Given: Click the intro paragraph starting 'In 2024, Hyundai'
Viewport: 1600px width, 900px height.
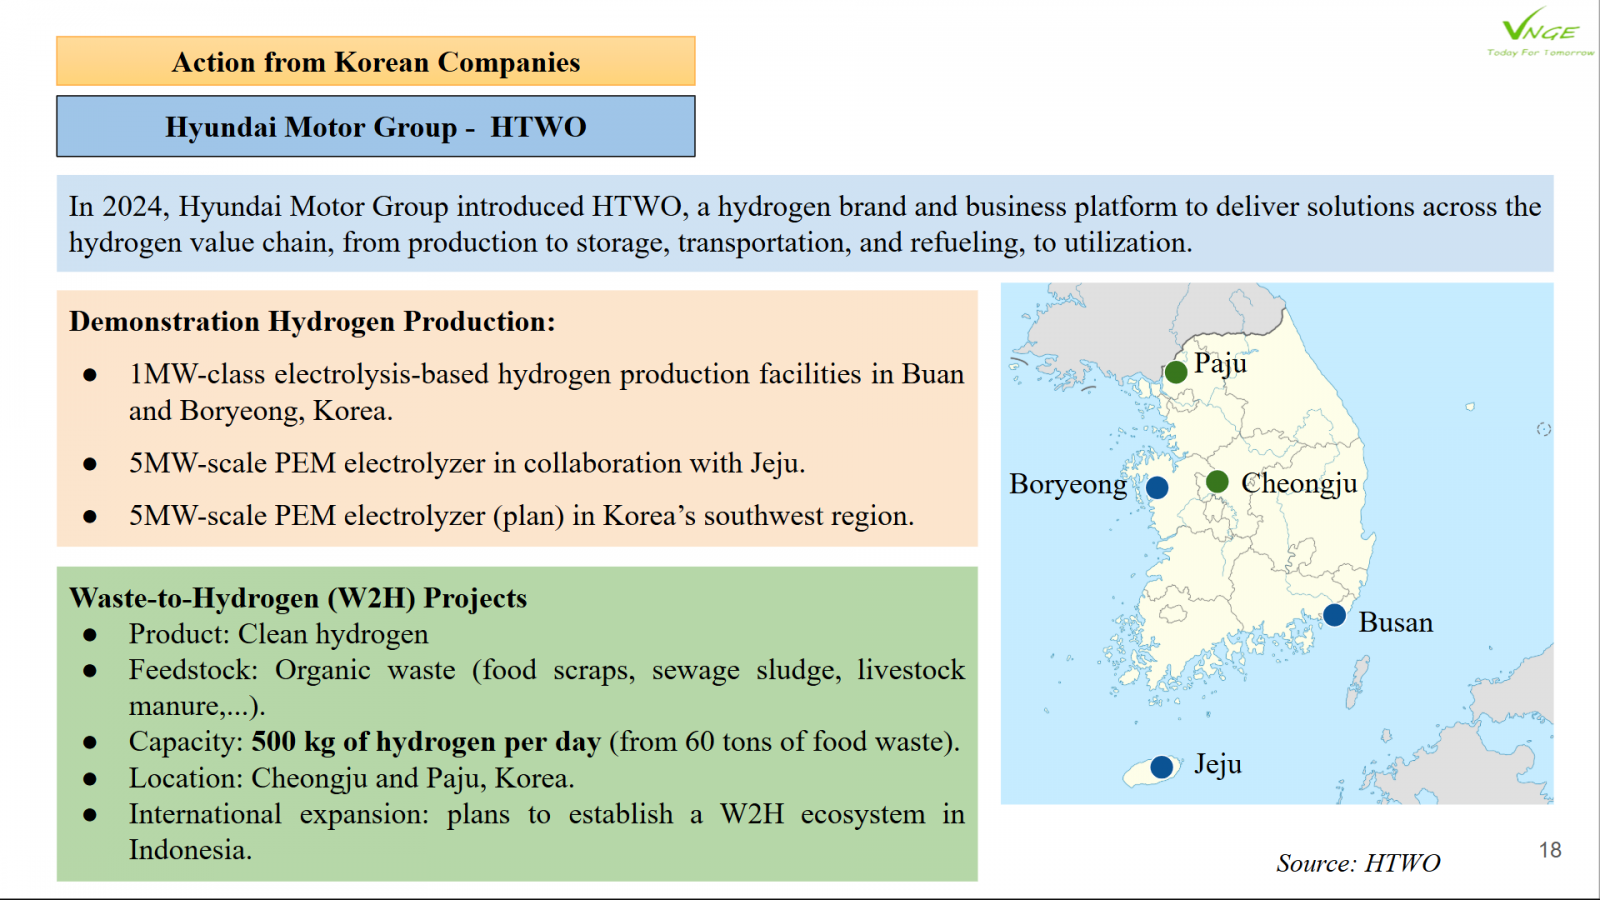Looking at the screenshot, I should click(805, 224).
